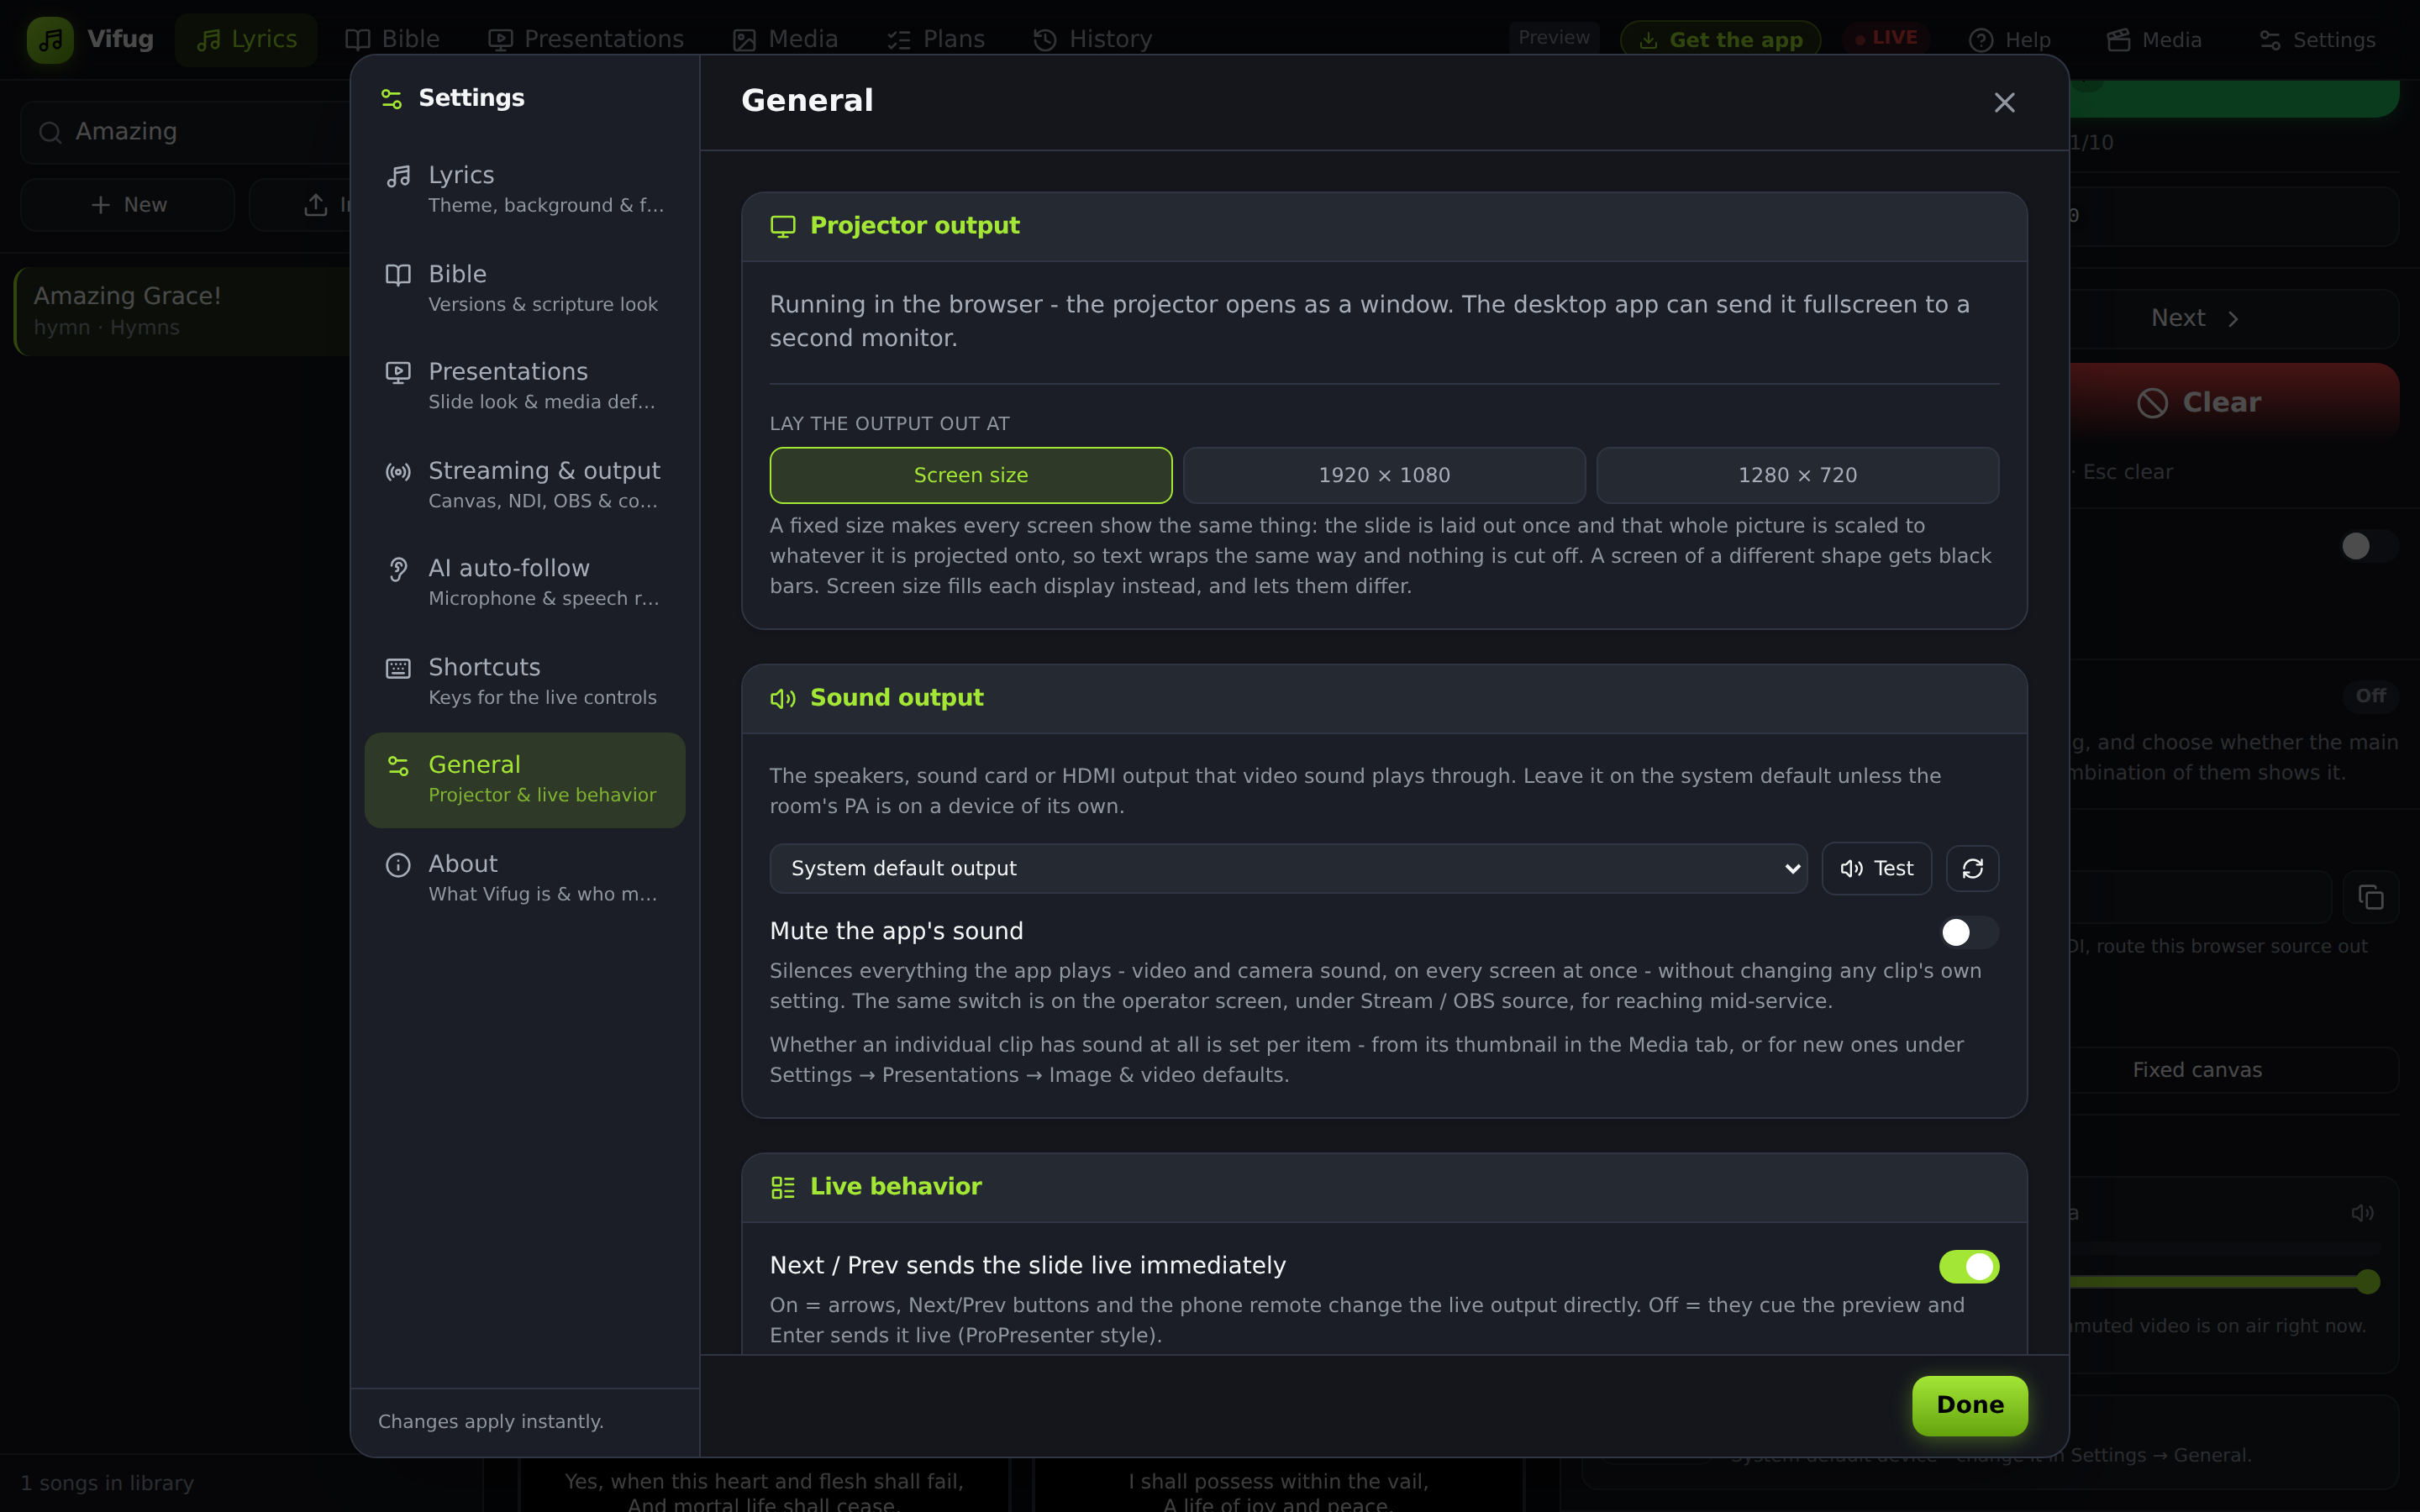Close the Settings dialog
The width and height of the screenshot is (2420, 1512).
2004,102
